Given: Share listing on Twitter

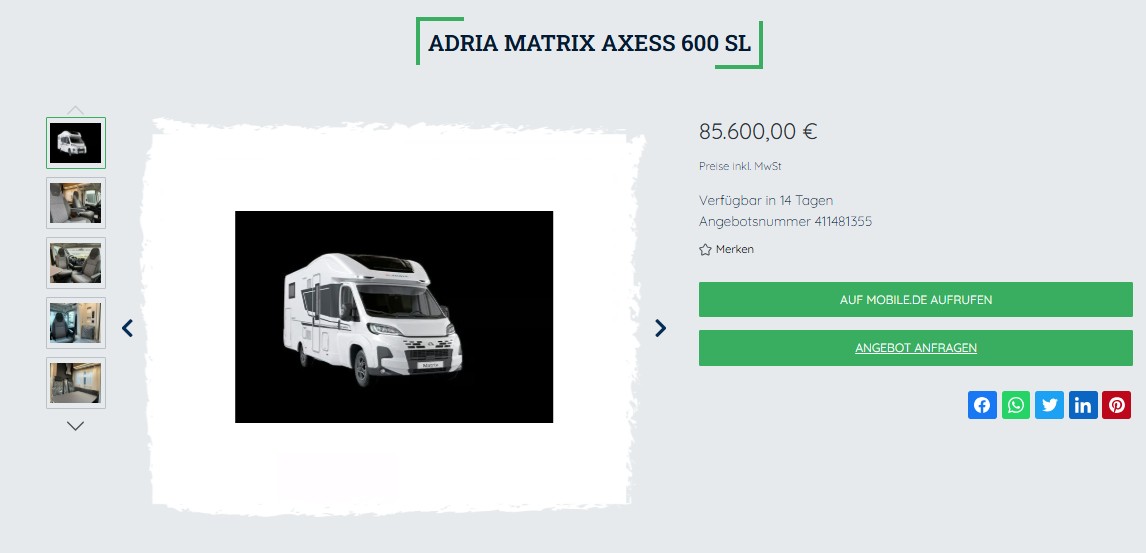Looking at the screenshot, I should tap(1050, 405).
